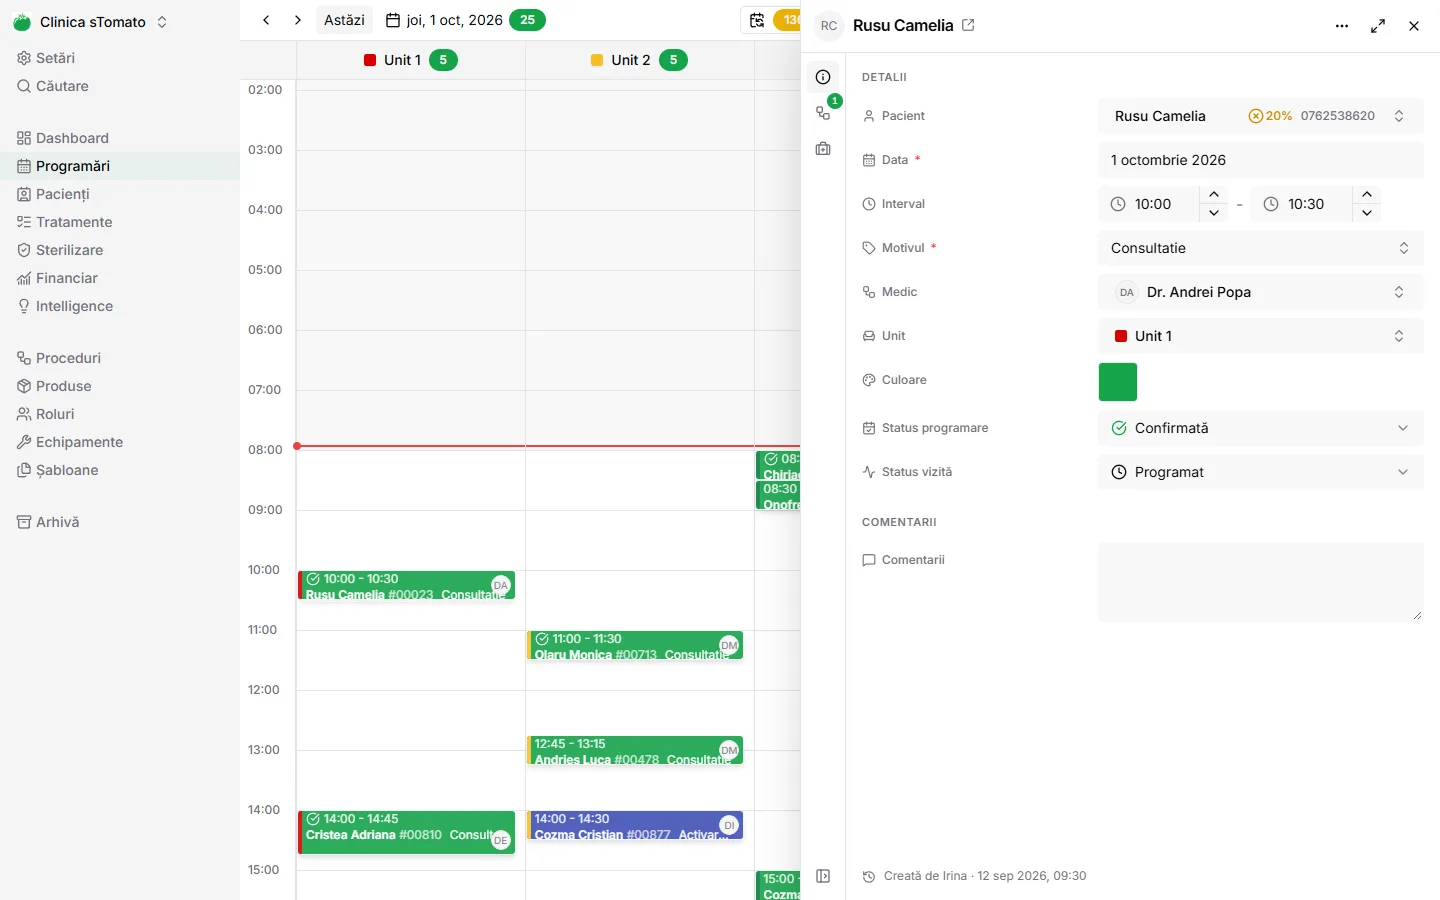Open the three-dot more options menu
This screenshot has height=900, width=1440.
coord(1342,26)
